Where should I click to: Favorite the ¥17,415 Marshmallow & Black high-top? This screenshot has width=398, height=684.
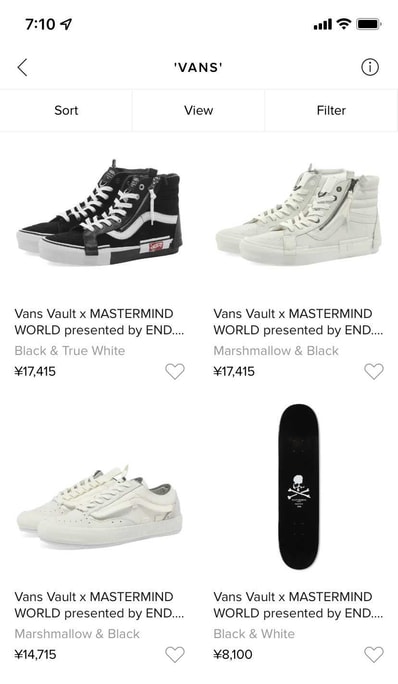(x=374, y=371)
